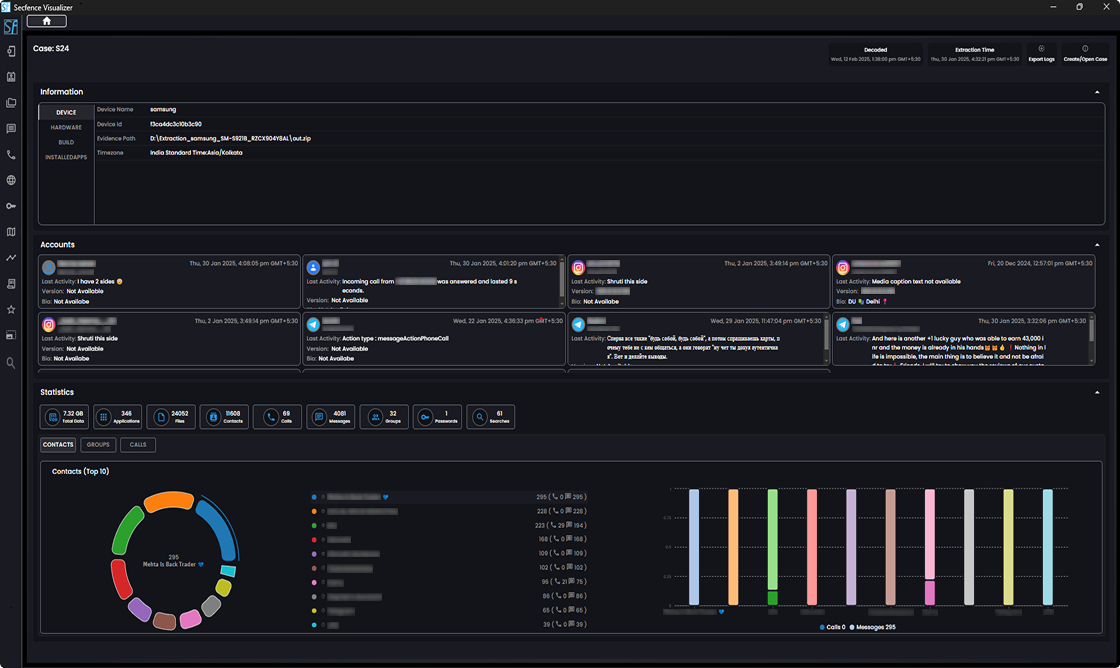Image resolution: width=1120 pixels, height=668 pixels.
Task: Click the 24052 Files statistic tile
Action: (171, 417)
